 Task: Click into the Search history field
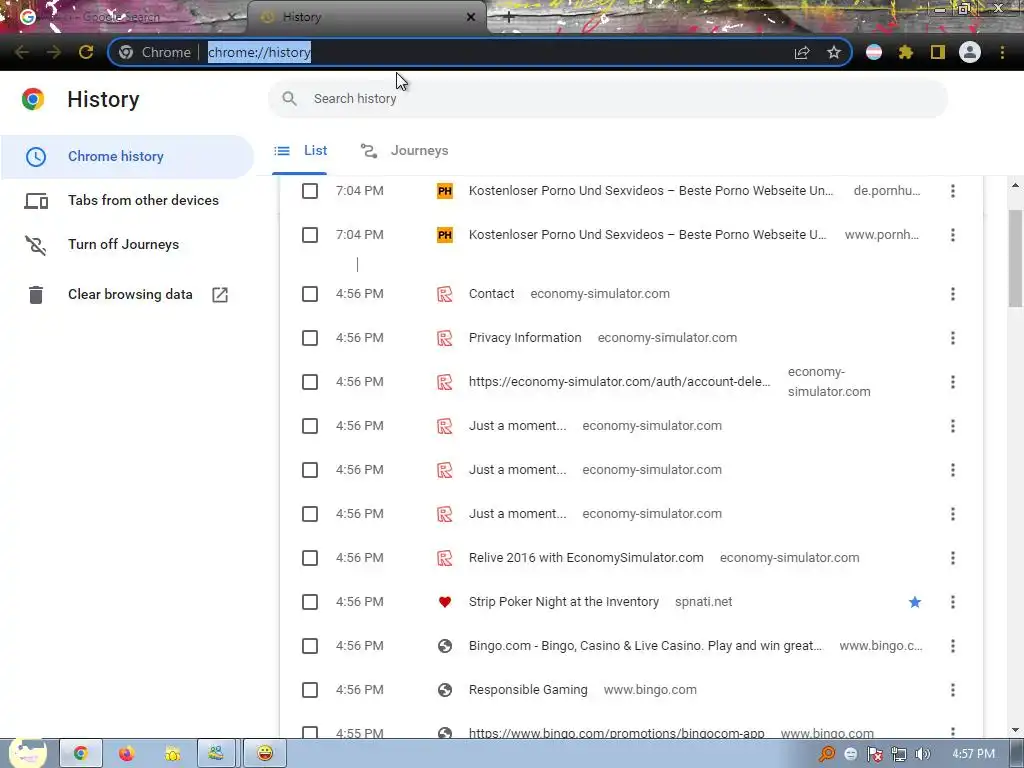(607, 99)
